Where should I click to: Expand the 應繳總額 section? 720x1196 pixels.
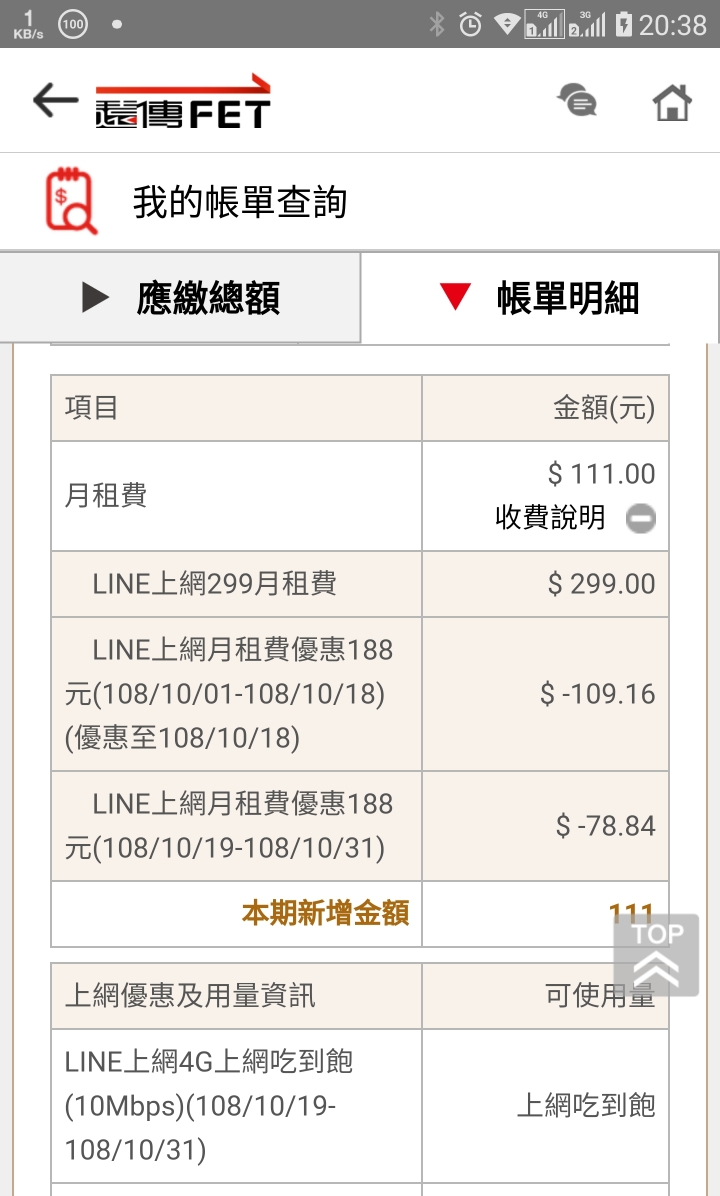tap(180, 297)
